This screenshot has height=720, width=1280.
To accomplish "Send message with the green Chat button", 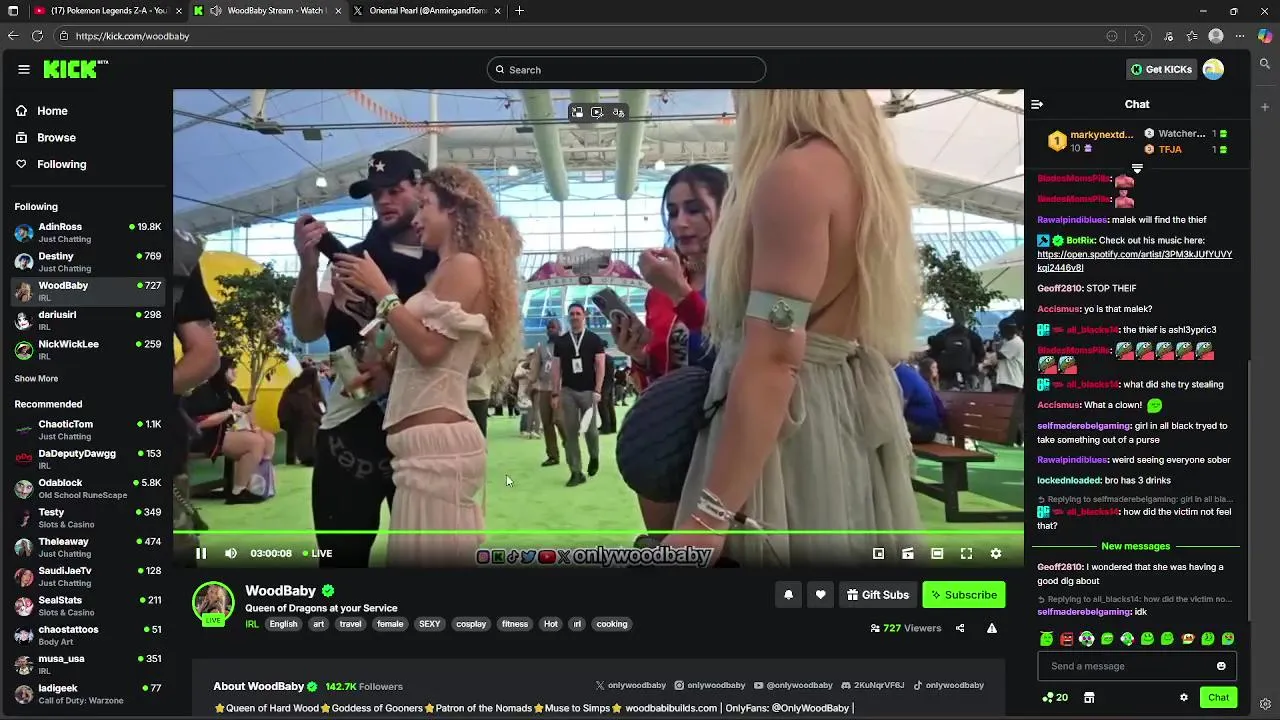I will (x=1218, y=697).
